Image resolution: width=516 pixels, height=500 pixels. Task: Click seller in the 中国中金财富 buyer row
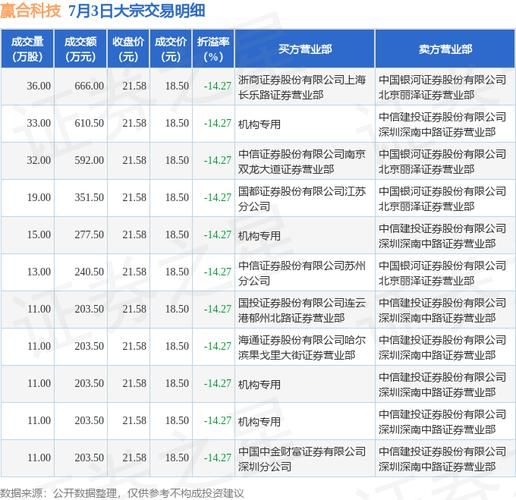(443, 459)
